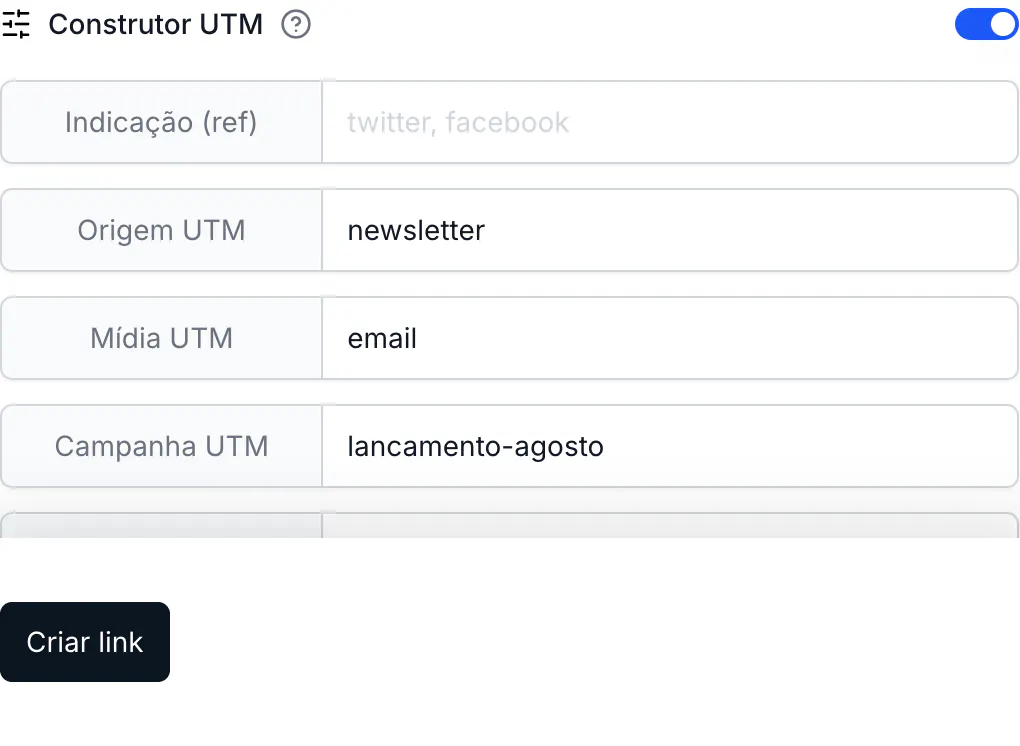This screenshot has height=746, width=1020.
Task: Click the Mídia UTM label cell
Action: point(161,338)
